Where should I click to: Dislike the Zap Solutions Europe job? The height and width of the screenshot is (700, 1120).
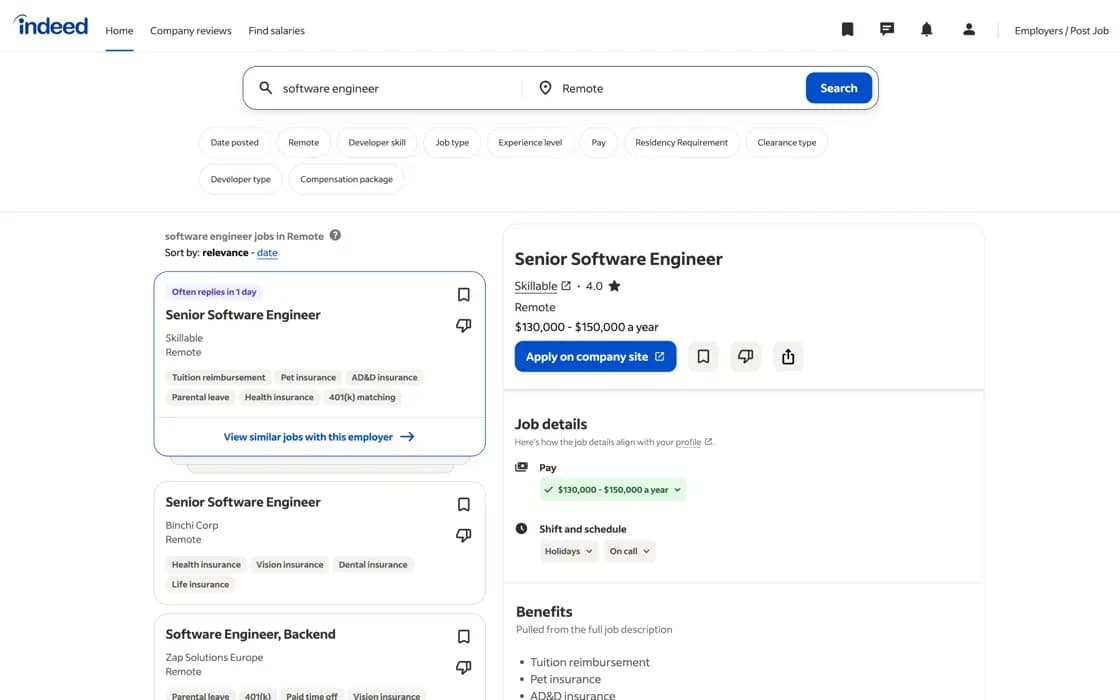click(464, 667)
